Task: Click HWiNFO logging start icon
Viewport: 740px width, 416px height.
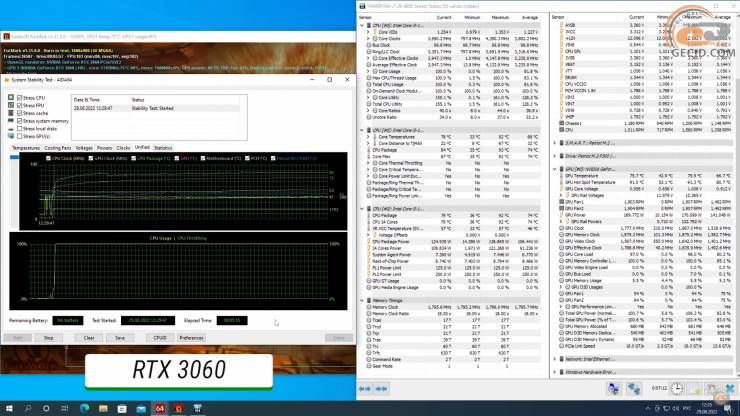Action: [695, 389]
